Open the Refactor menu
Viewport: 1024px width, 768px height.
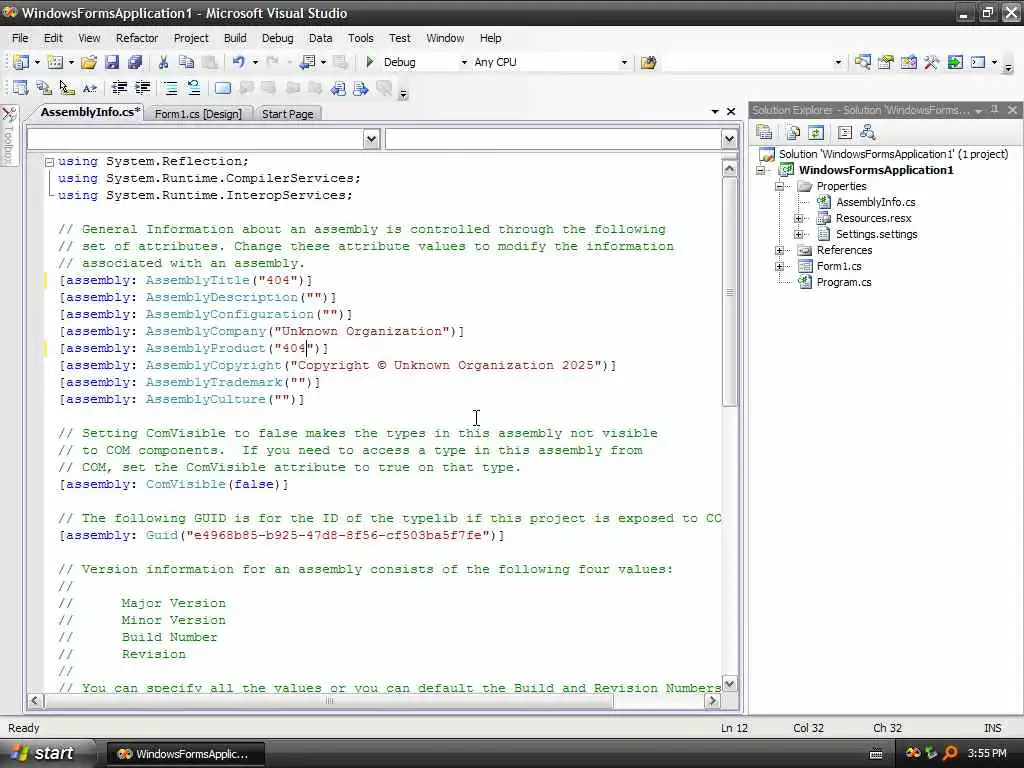(137, 38)
